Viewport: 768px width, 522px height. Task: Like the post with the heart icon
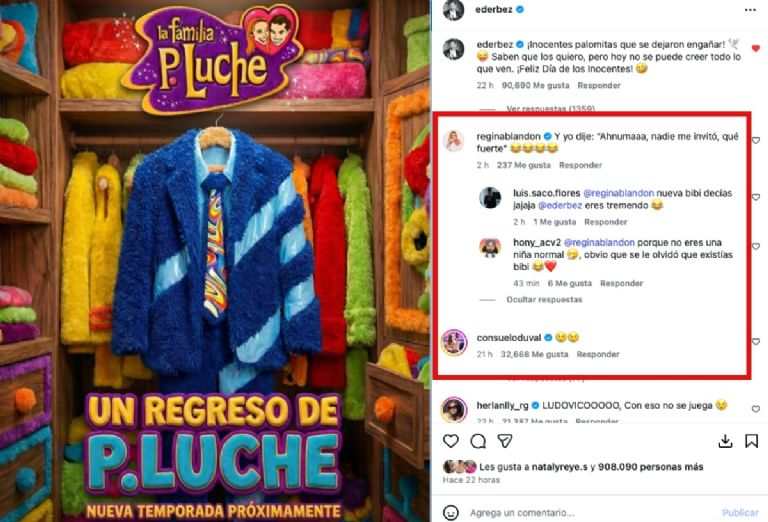(451, 441)
